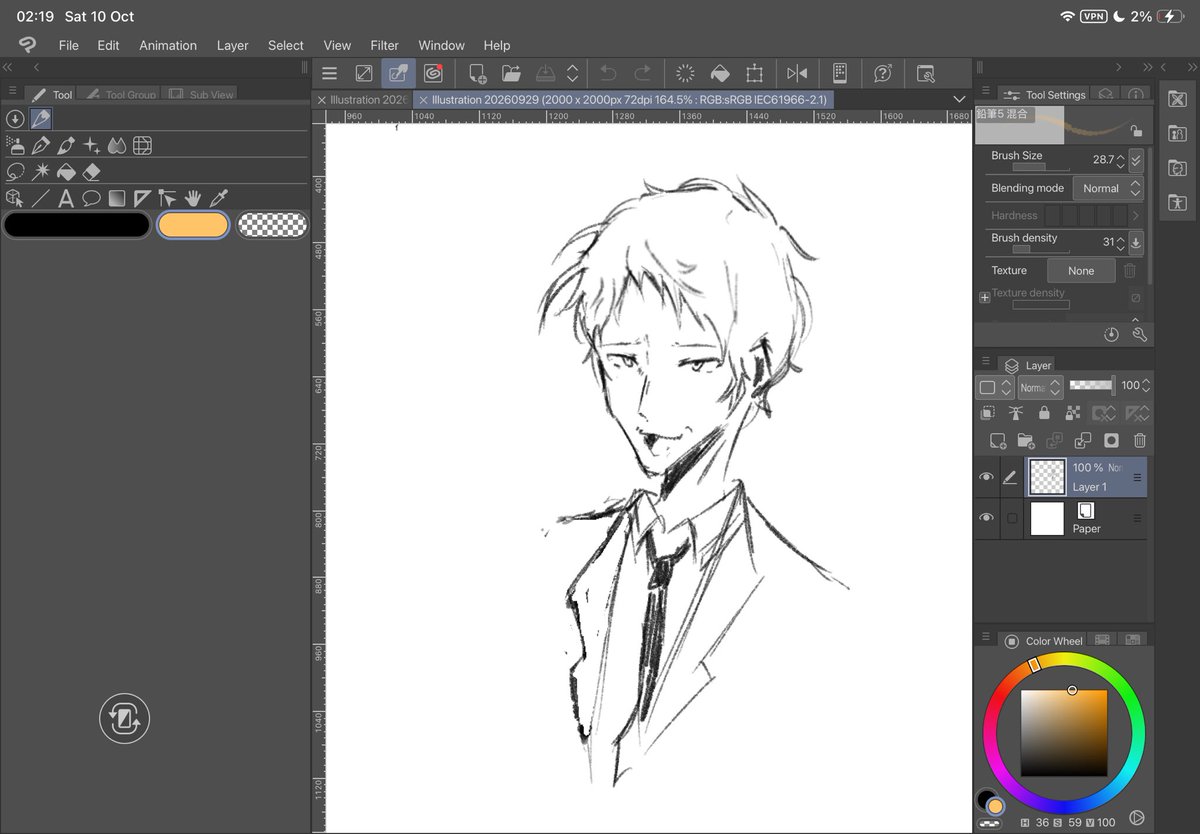Select the Text tool

coord(66,198)
